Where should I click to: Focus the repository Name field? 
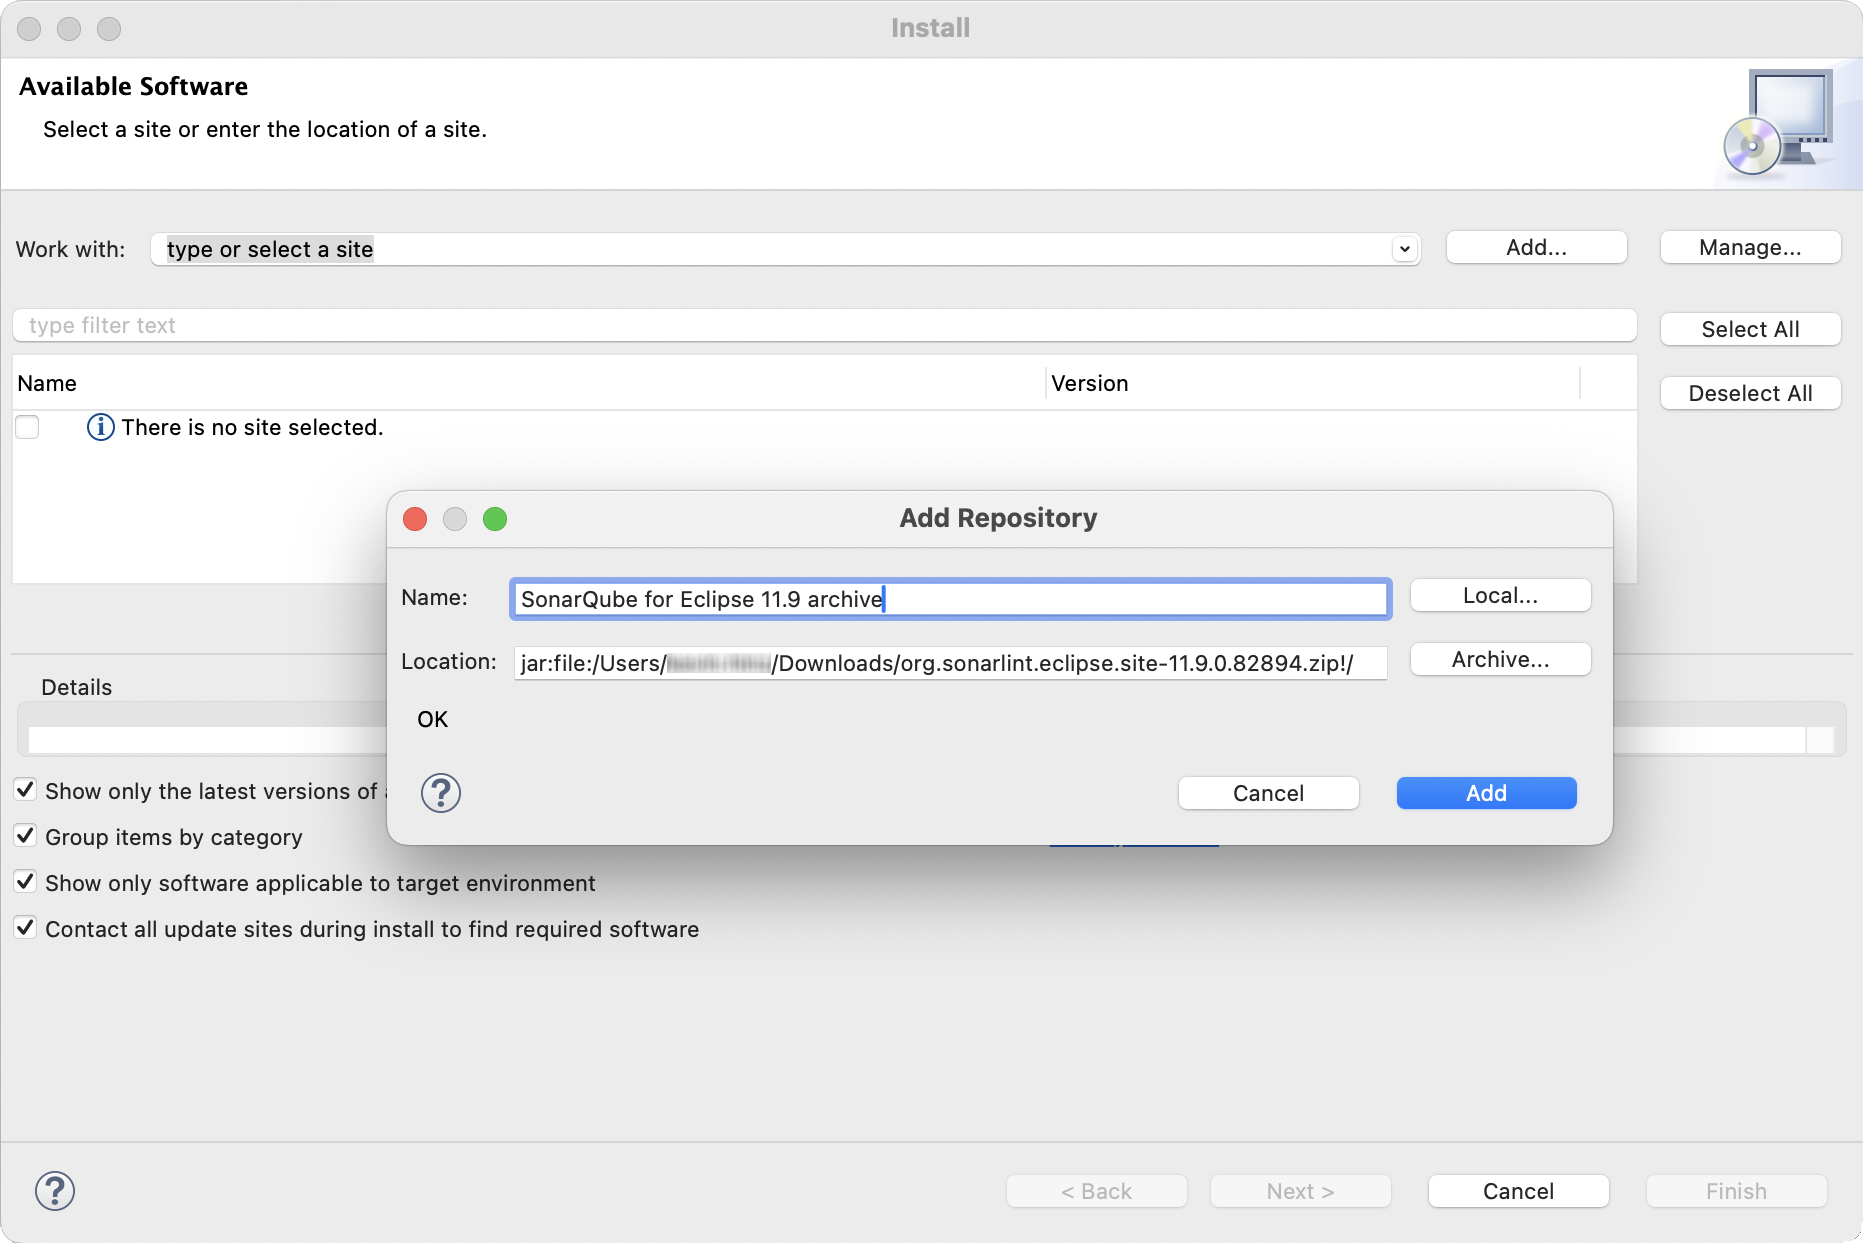point(951,599)
